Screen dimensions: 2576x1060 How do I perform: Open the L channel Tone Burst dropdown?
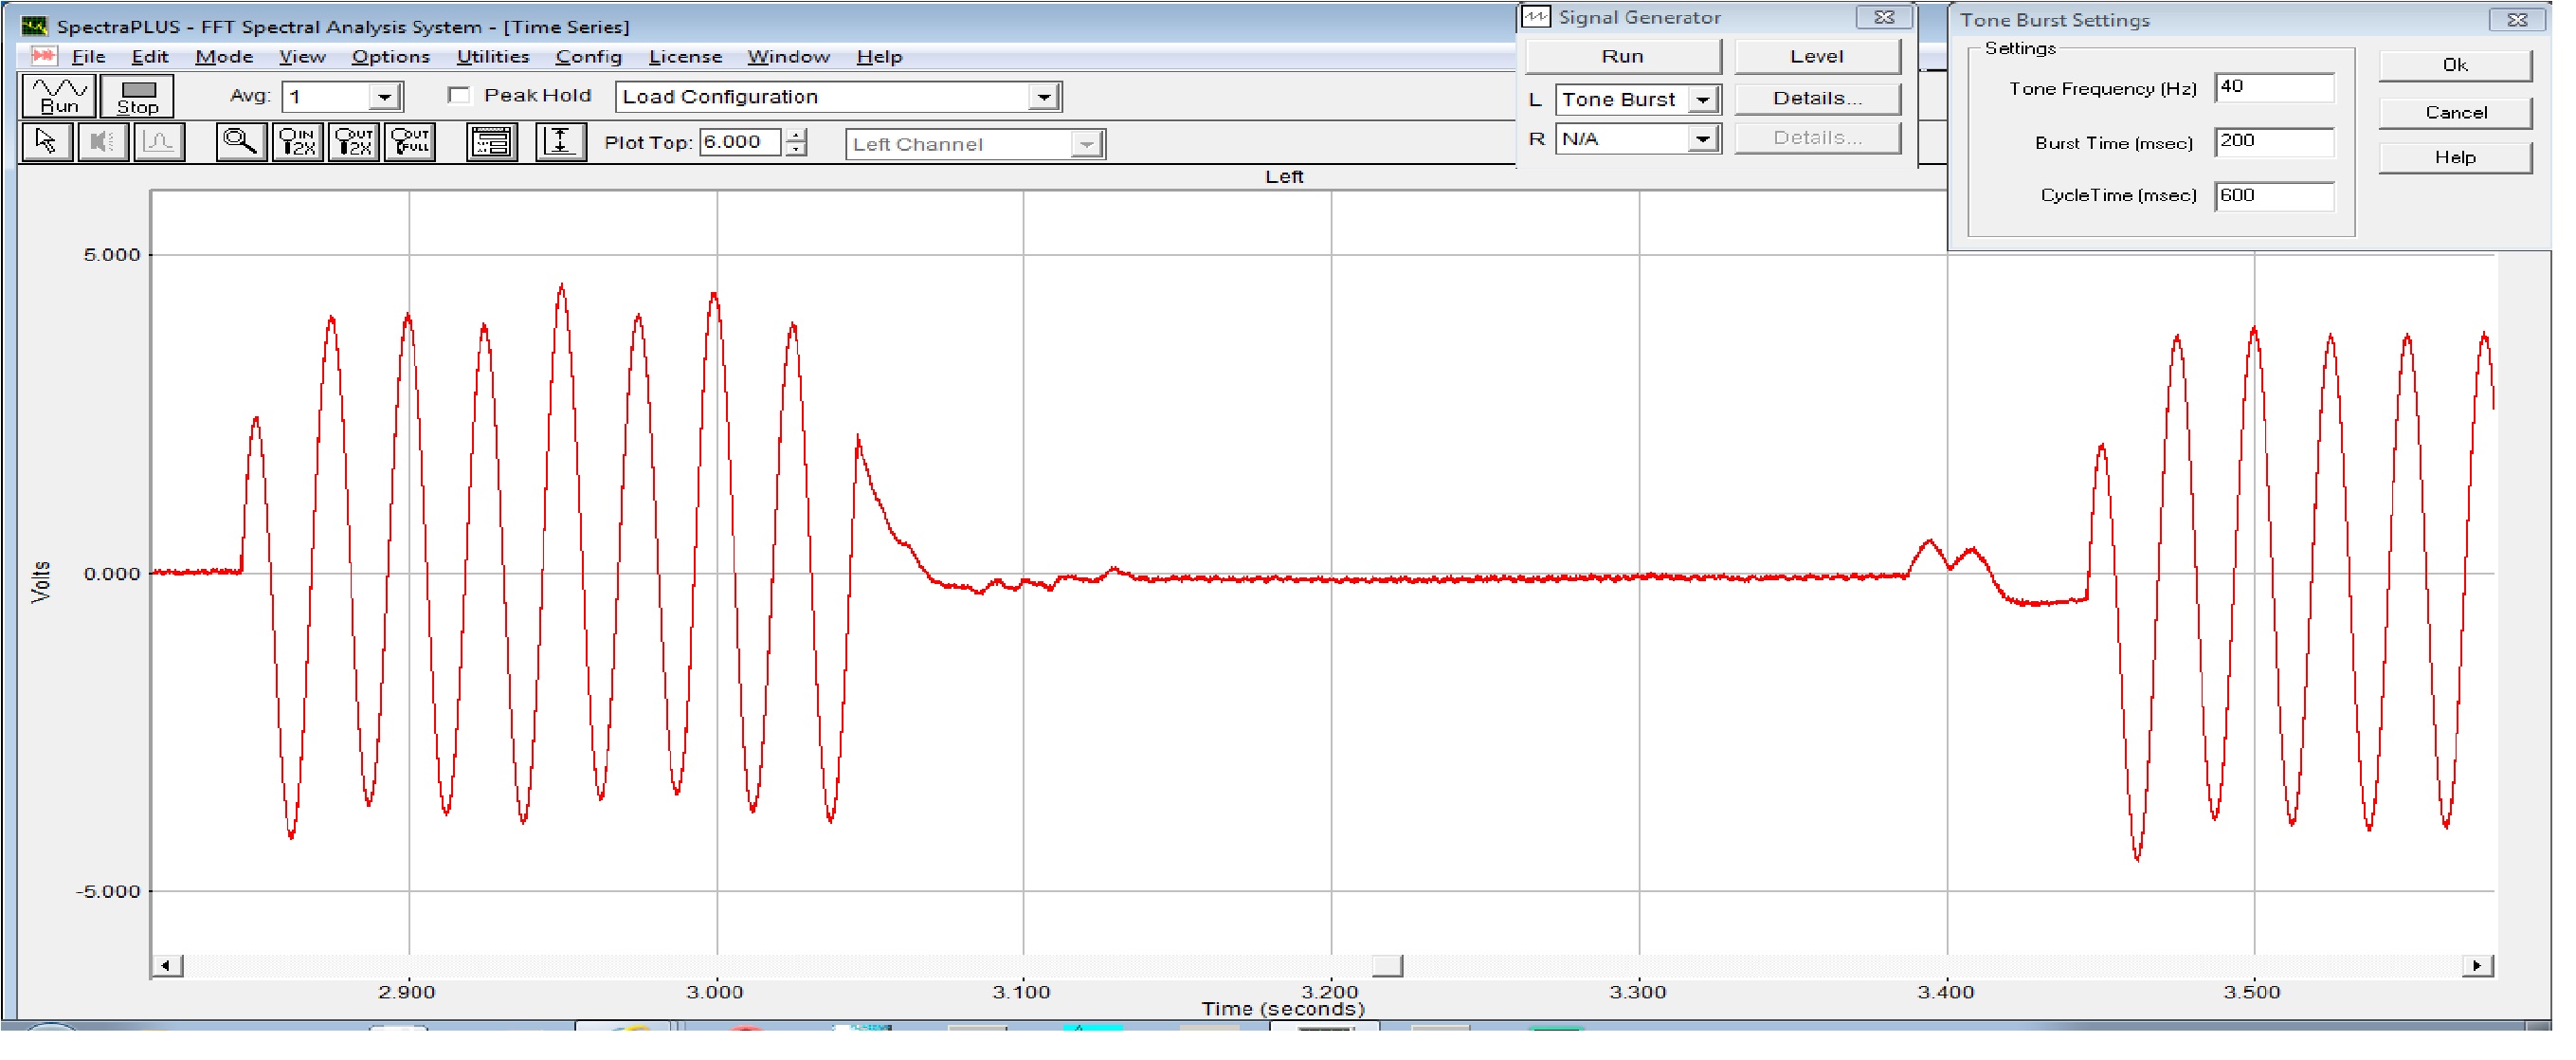pyautogui.click(x=1702, y=100)
